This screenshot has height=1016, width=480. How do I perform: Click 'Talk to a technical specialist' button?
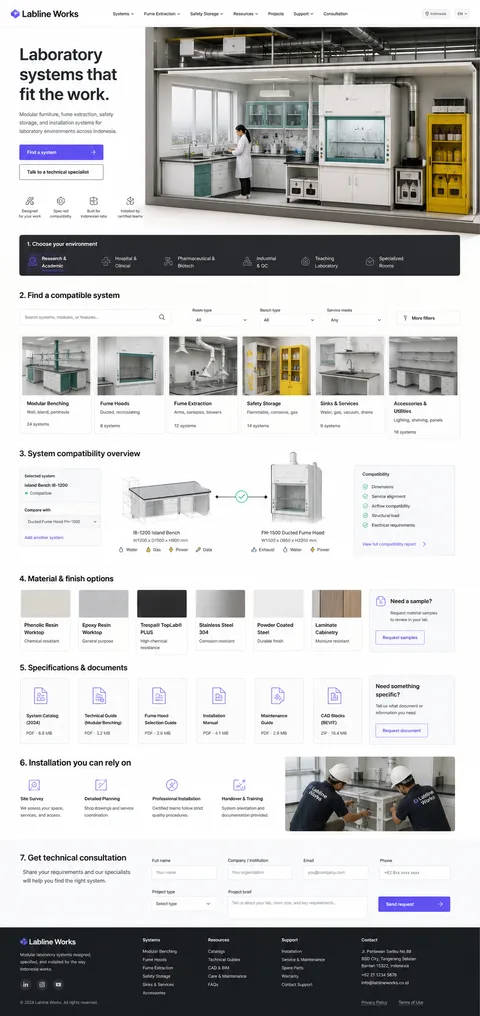[x=61, y=172]
